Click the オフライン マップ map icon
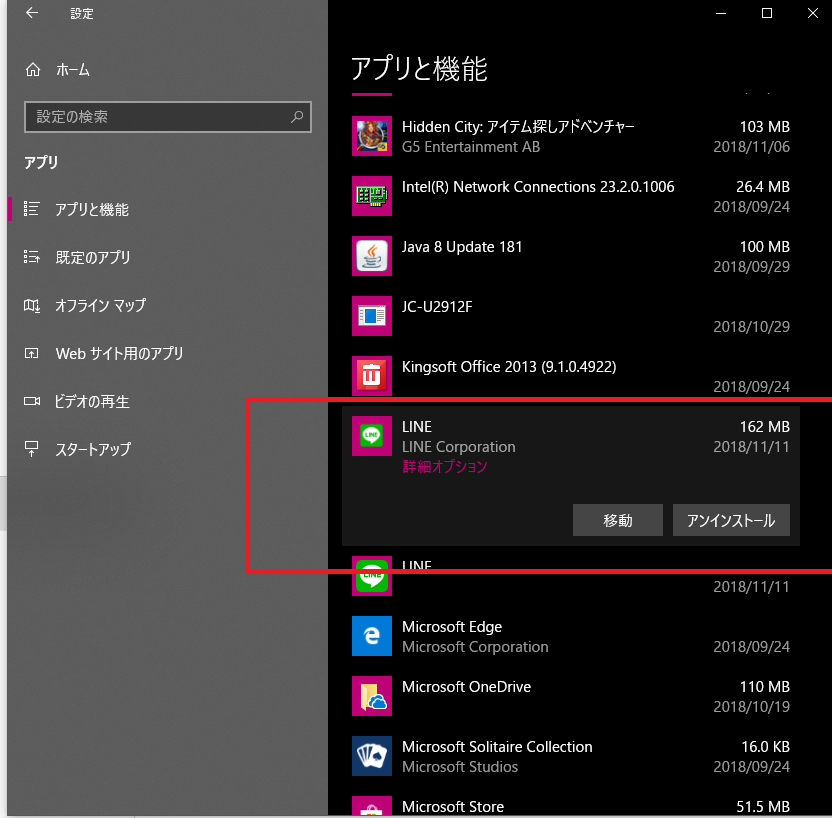 (32, 306)
